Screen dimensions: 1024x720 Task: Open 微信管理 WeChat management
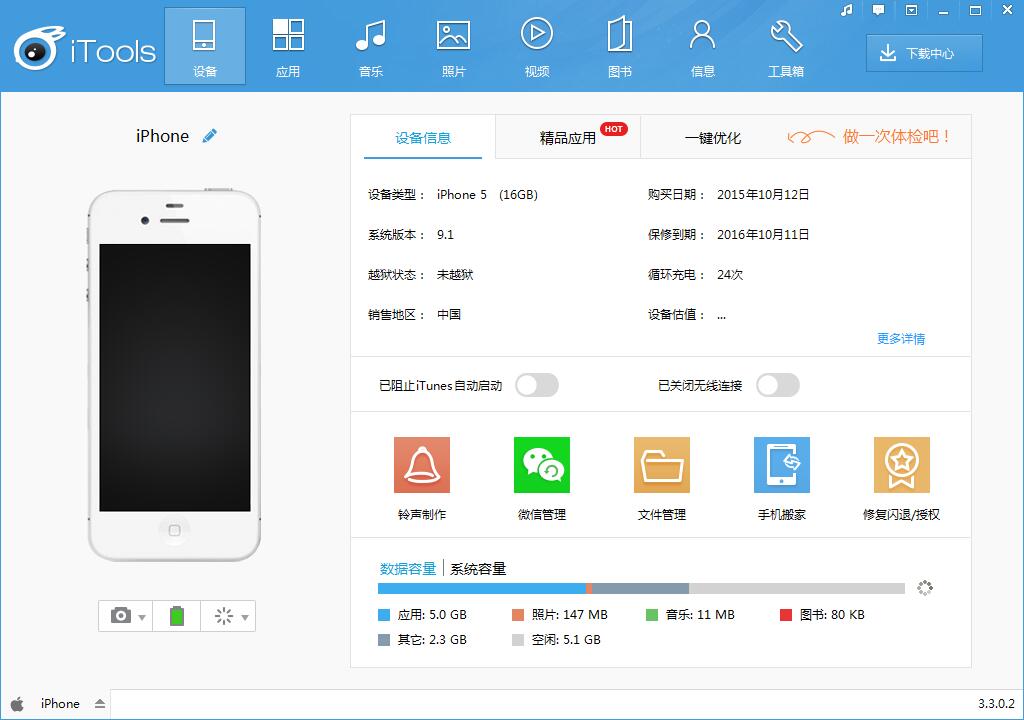(x=541, y=466)
